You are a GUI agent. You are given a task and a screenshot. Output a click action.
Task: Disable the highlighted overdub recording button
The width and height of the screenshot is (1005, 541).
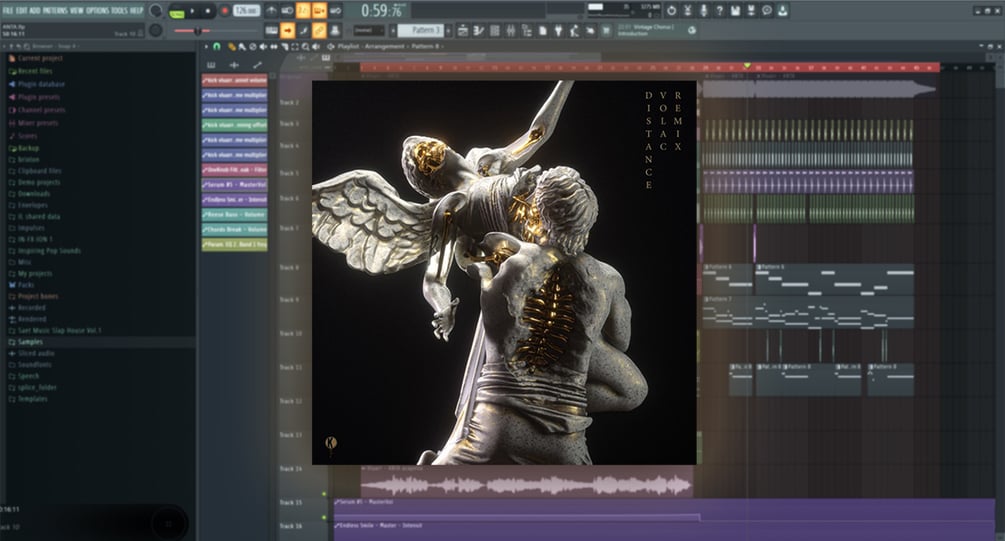[319, 11]
